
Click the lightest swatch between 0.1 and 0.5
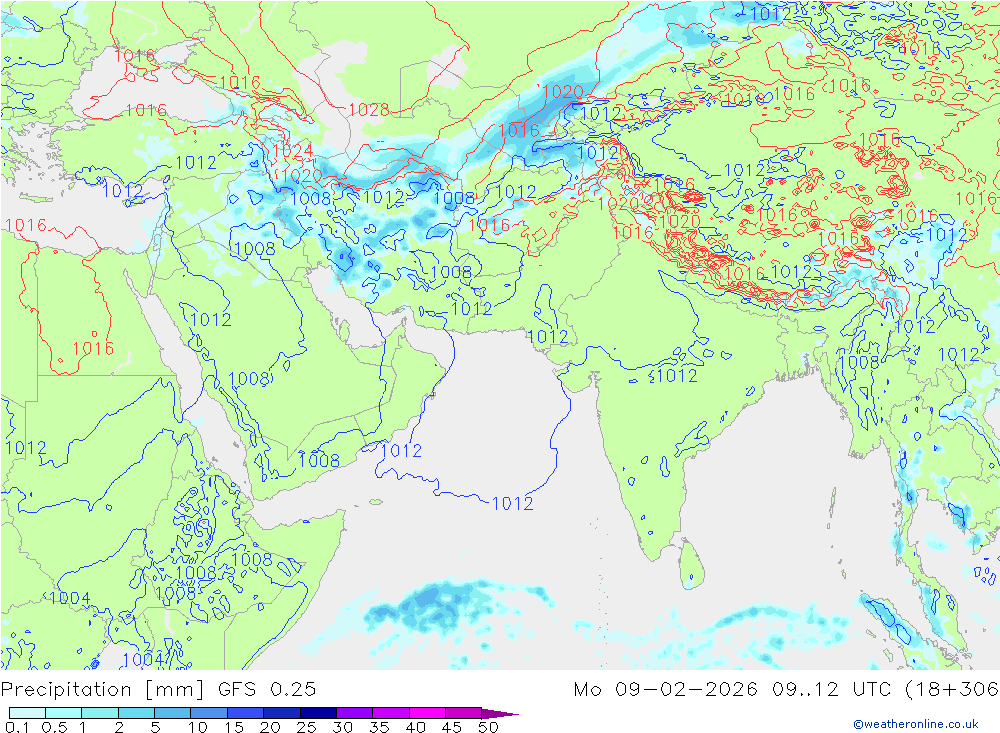pos(27,713)
